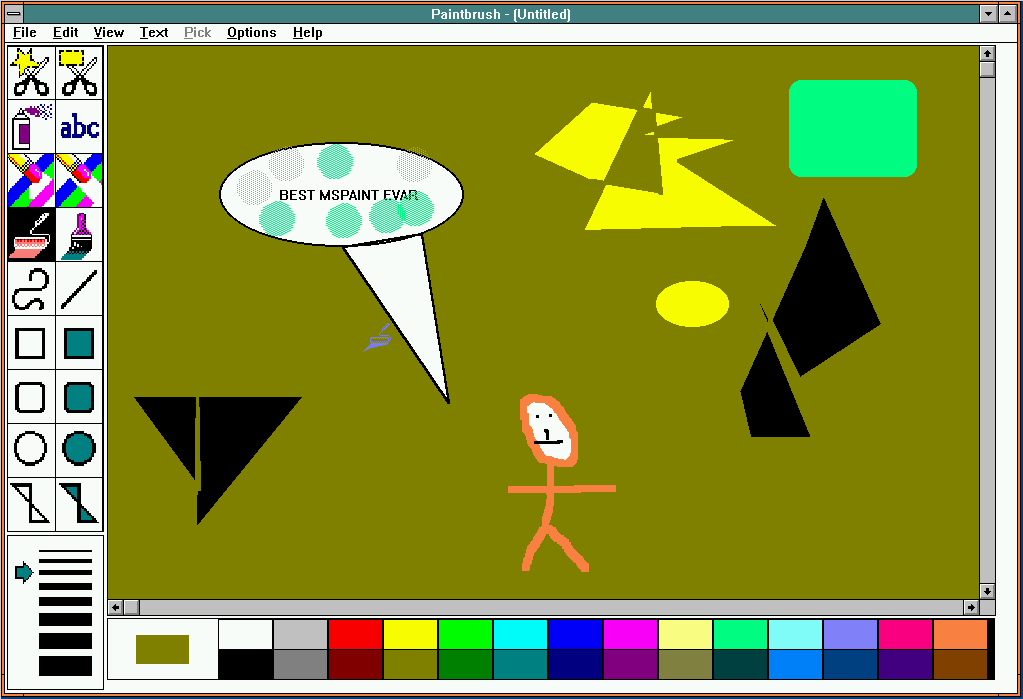Select the Curve drawing tool
This screenshot has width=1023, height=699.
pos(31,289)
